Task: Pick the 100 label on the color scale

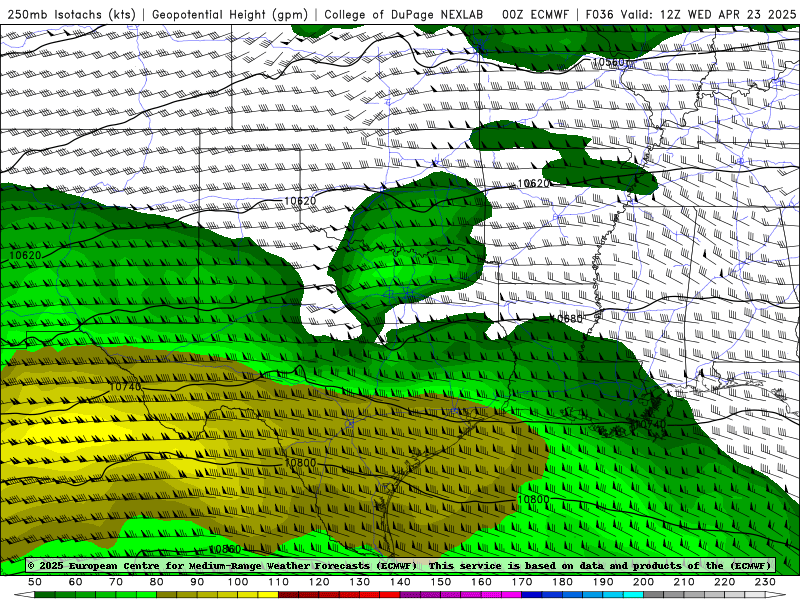Action: click(x=238, y=582)
